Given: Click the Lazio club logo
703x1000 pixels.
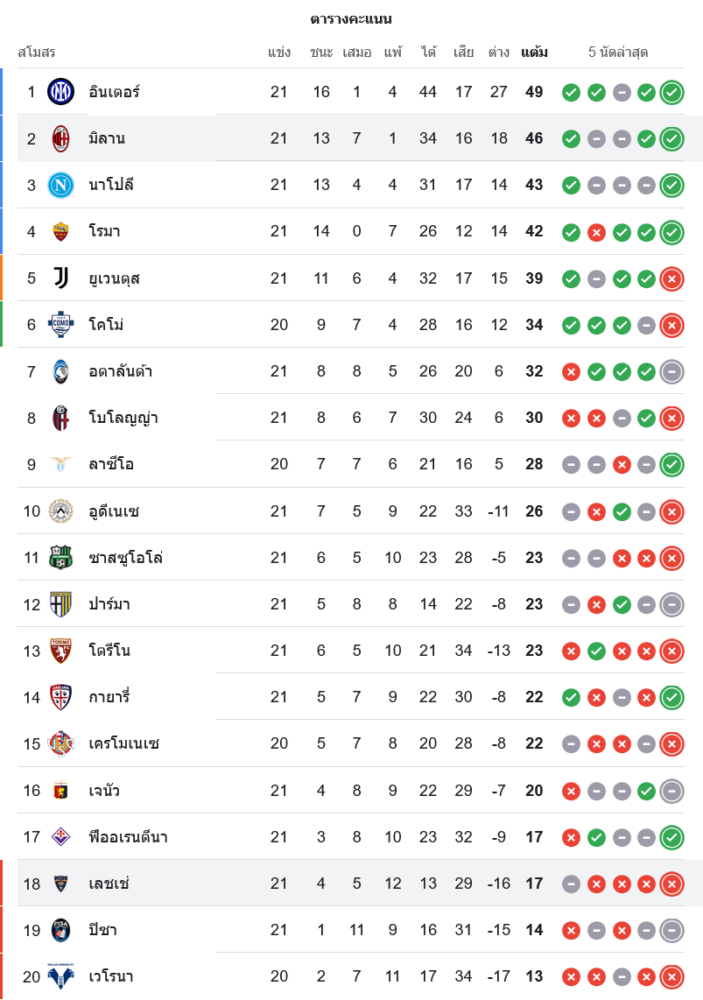Looking at the screenshot, I should 61,464.
